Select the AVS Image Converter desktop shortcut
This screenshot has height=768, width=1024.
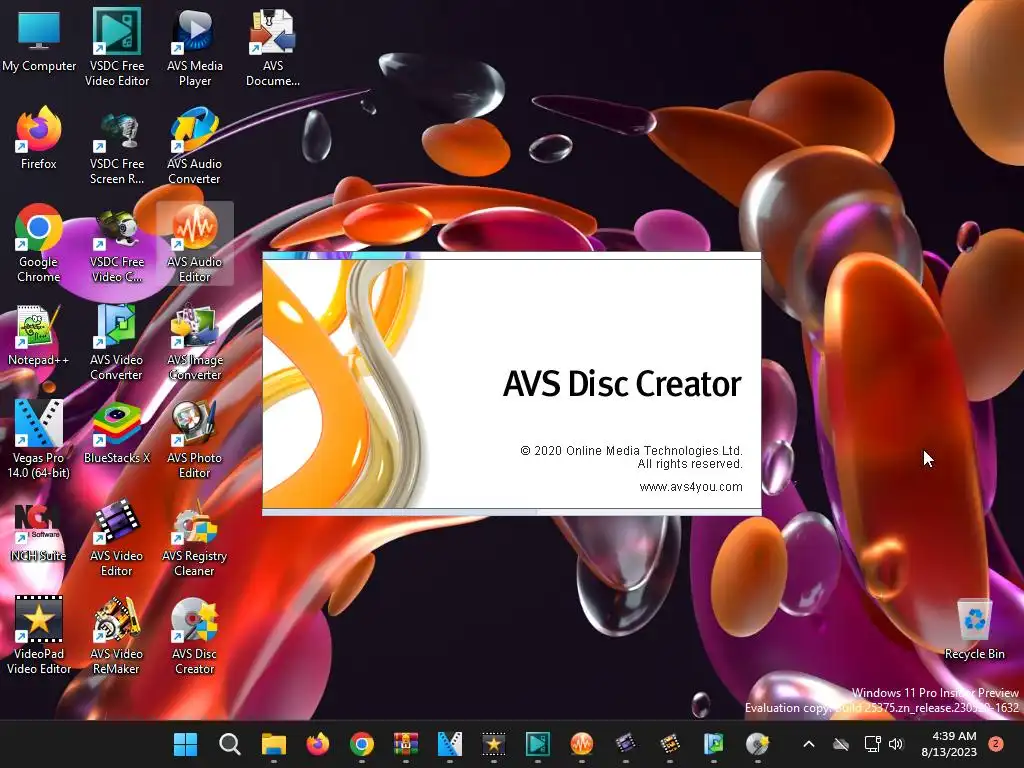[195, 342]
